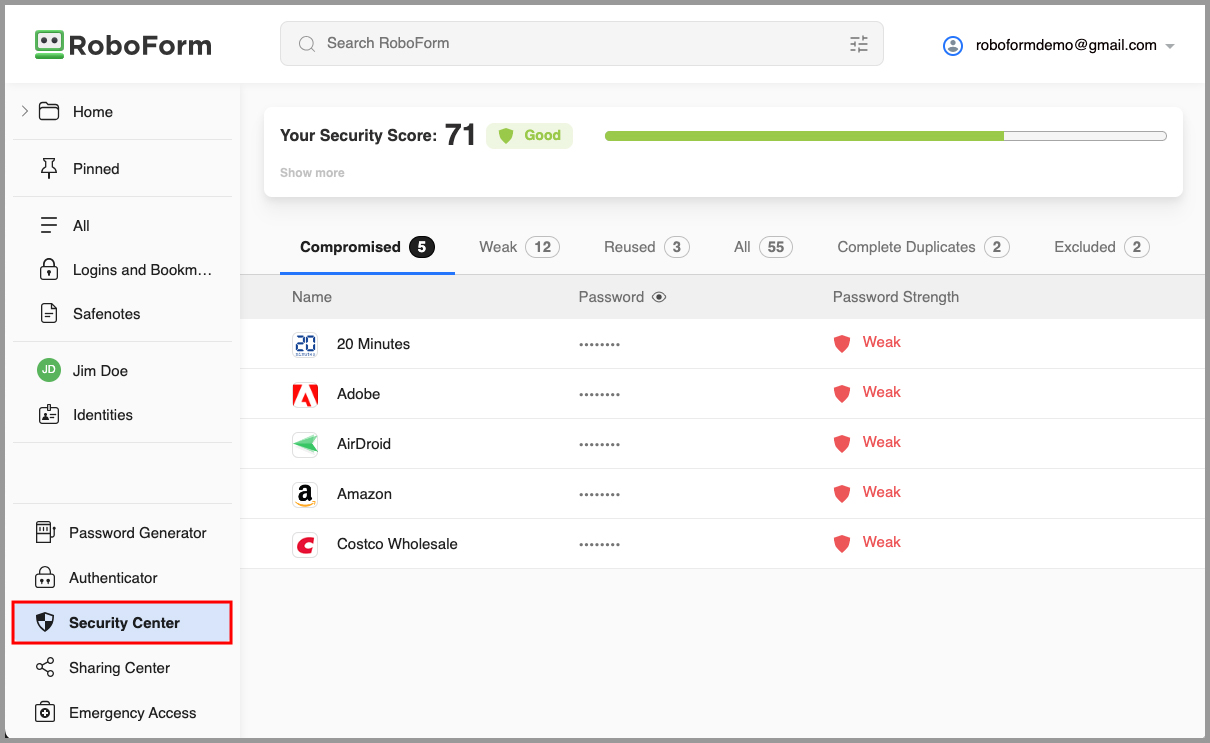The width and height of the screenshot is (1210, 743).
Task: Select the Costco Wholesale entry name
Action: 397,544
